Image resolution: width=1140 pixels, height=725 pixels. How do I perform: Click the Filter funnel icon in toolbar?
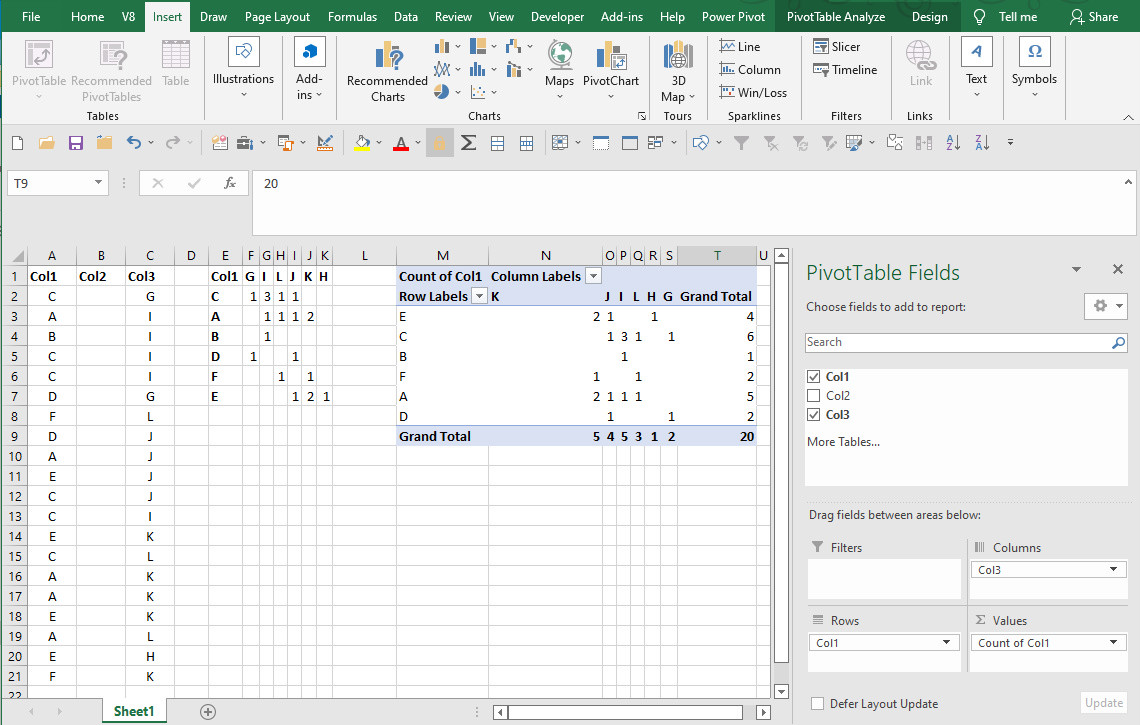click(741, 143)
